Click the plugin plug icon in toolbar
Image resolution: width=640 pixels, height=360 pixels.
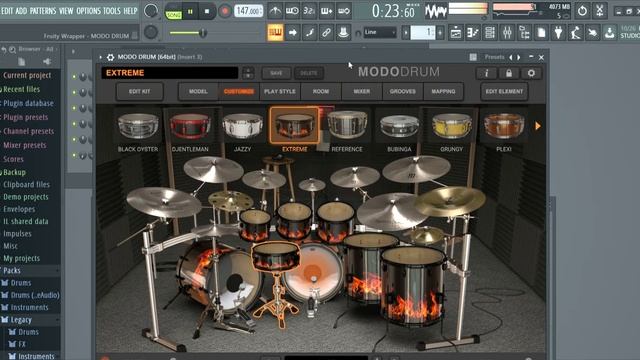click(x=558, y=32)
